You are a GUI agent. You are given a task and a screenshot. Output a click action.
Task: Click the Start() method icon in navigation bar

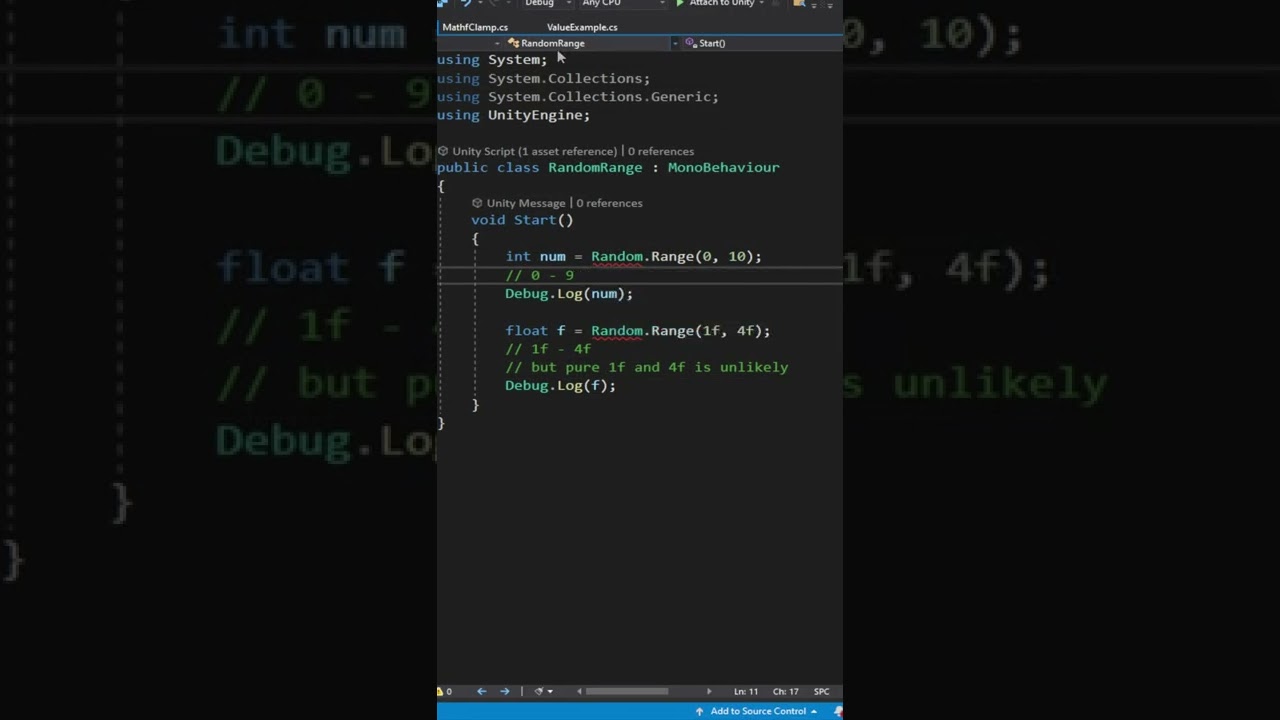coord(690,43)
